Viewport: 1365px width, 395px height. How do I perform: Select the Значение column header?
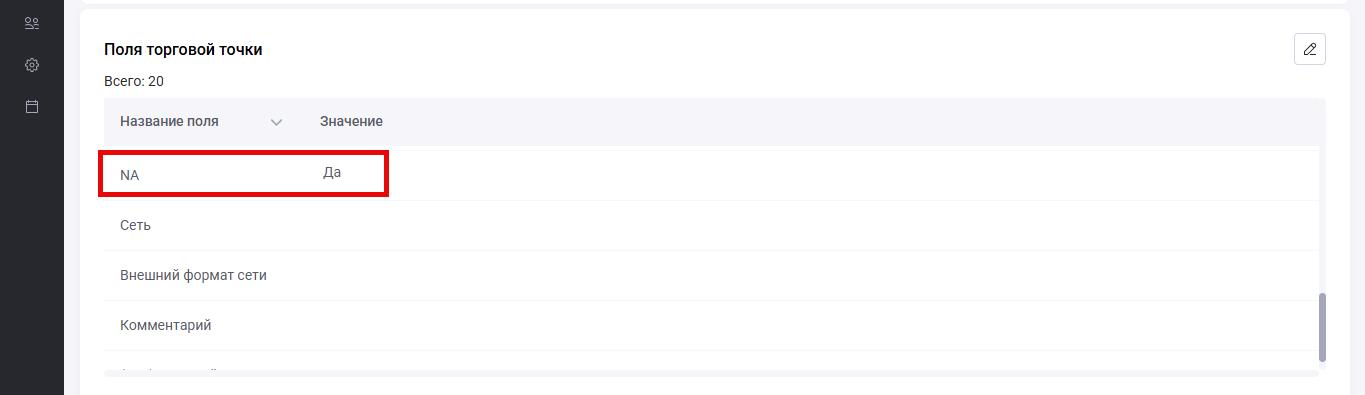[x=351, y=121]
